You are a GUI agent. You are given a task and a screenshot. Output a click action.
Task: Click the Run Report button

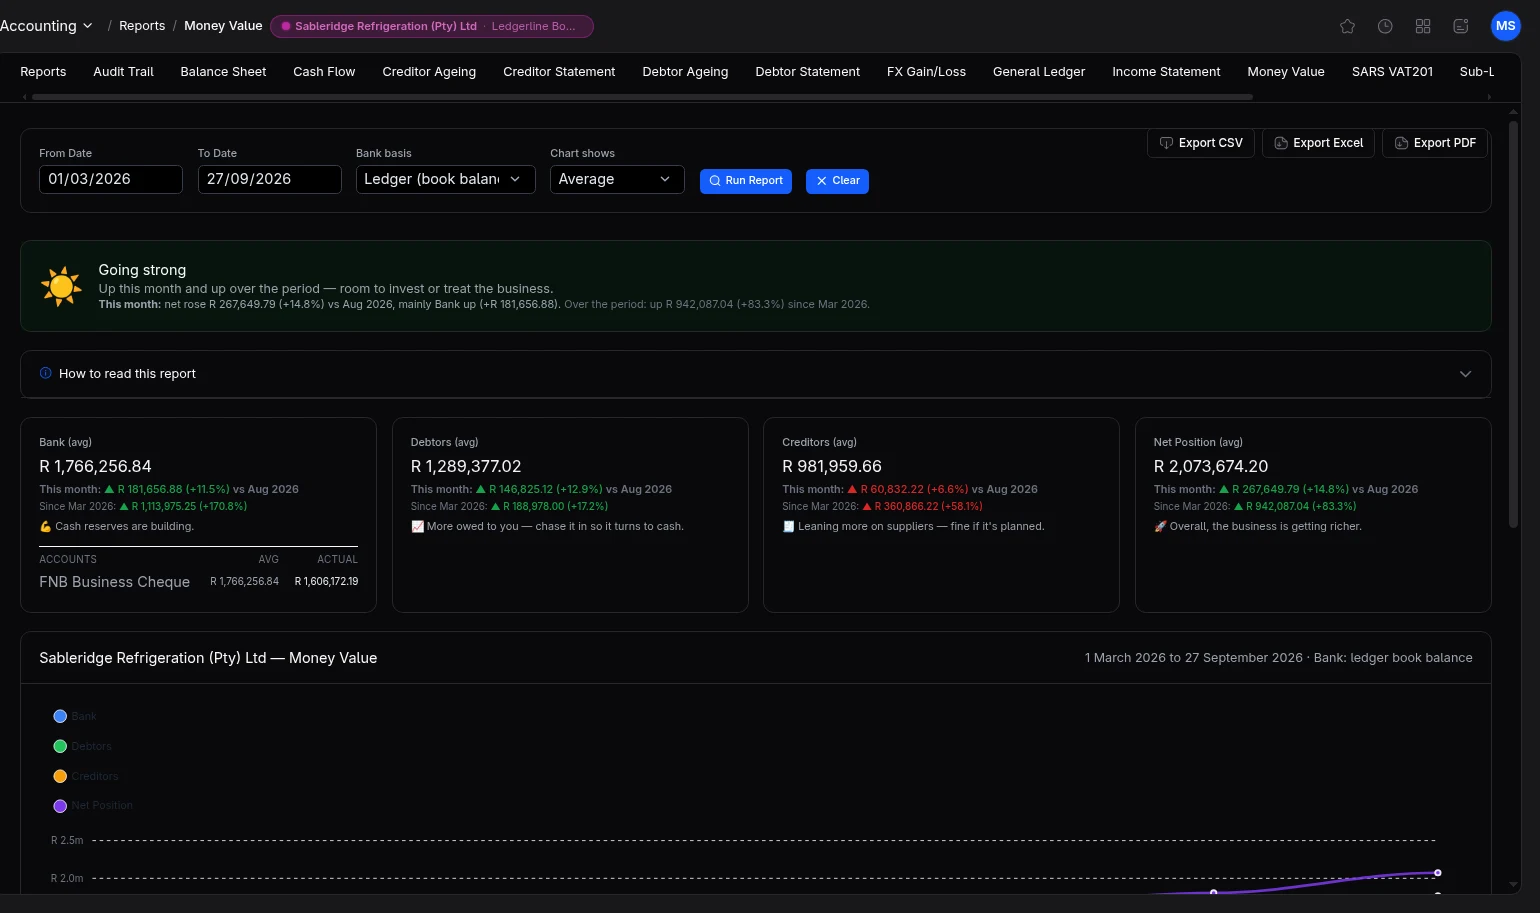coord(746,181)
